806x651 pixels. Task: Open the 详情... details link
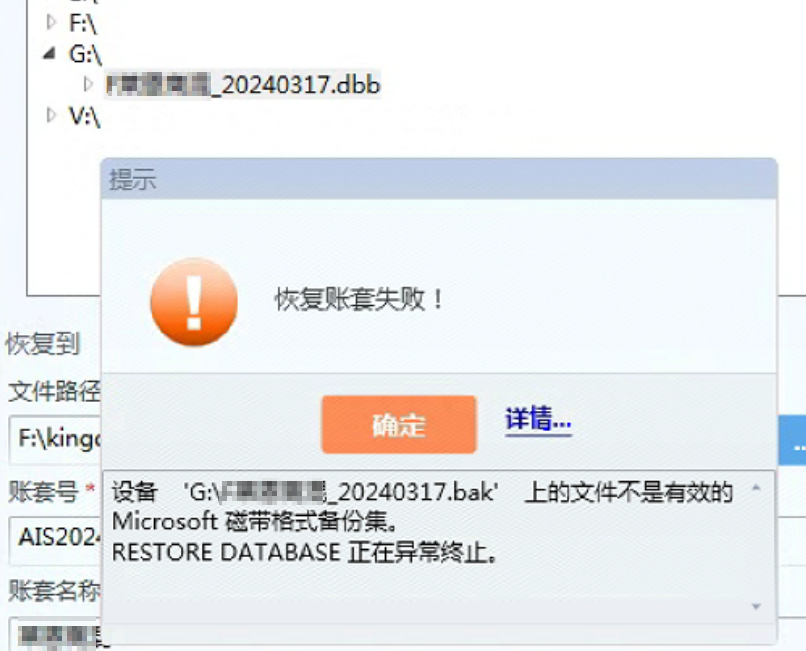pyautogui.click(x=538, y=420)
